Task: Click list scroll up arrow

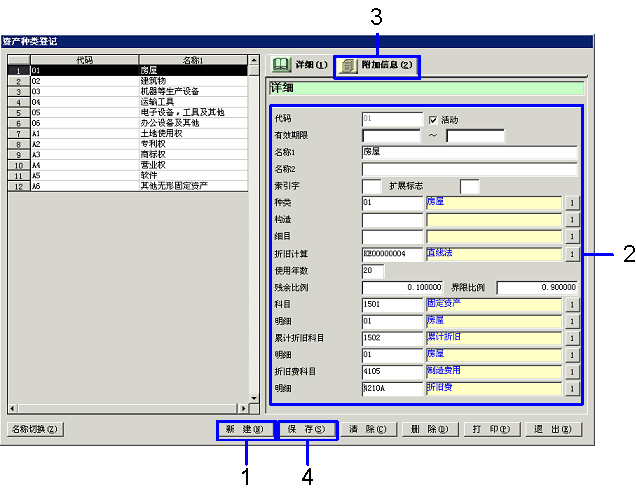Action: 254,60
